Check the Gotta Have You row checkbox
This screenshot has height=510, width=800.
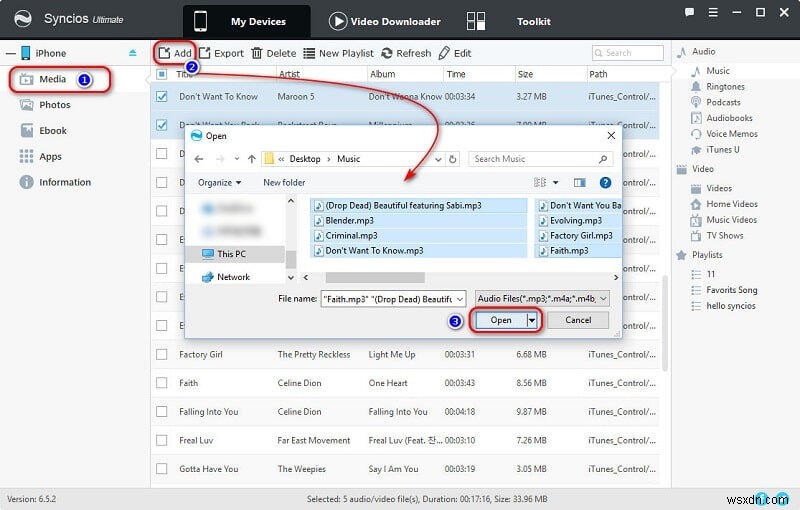[162, 469]
